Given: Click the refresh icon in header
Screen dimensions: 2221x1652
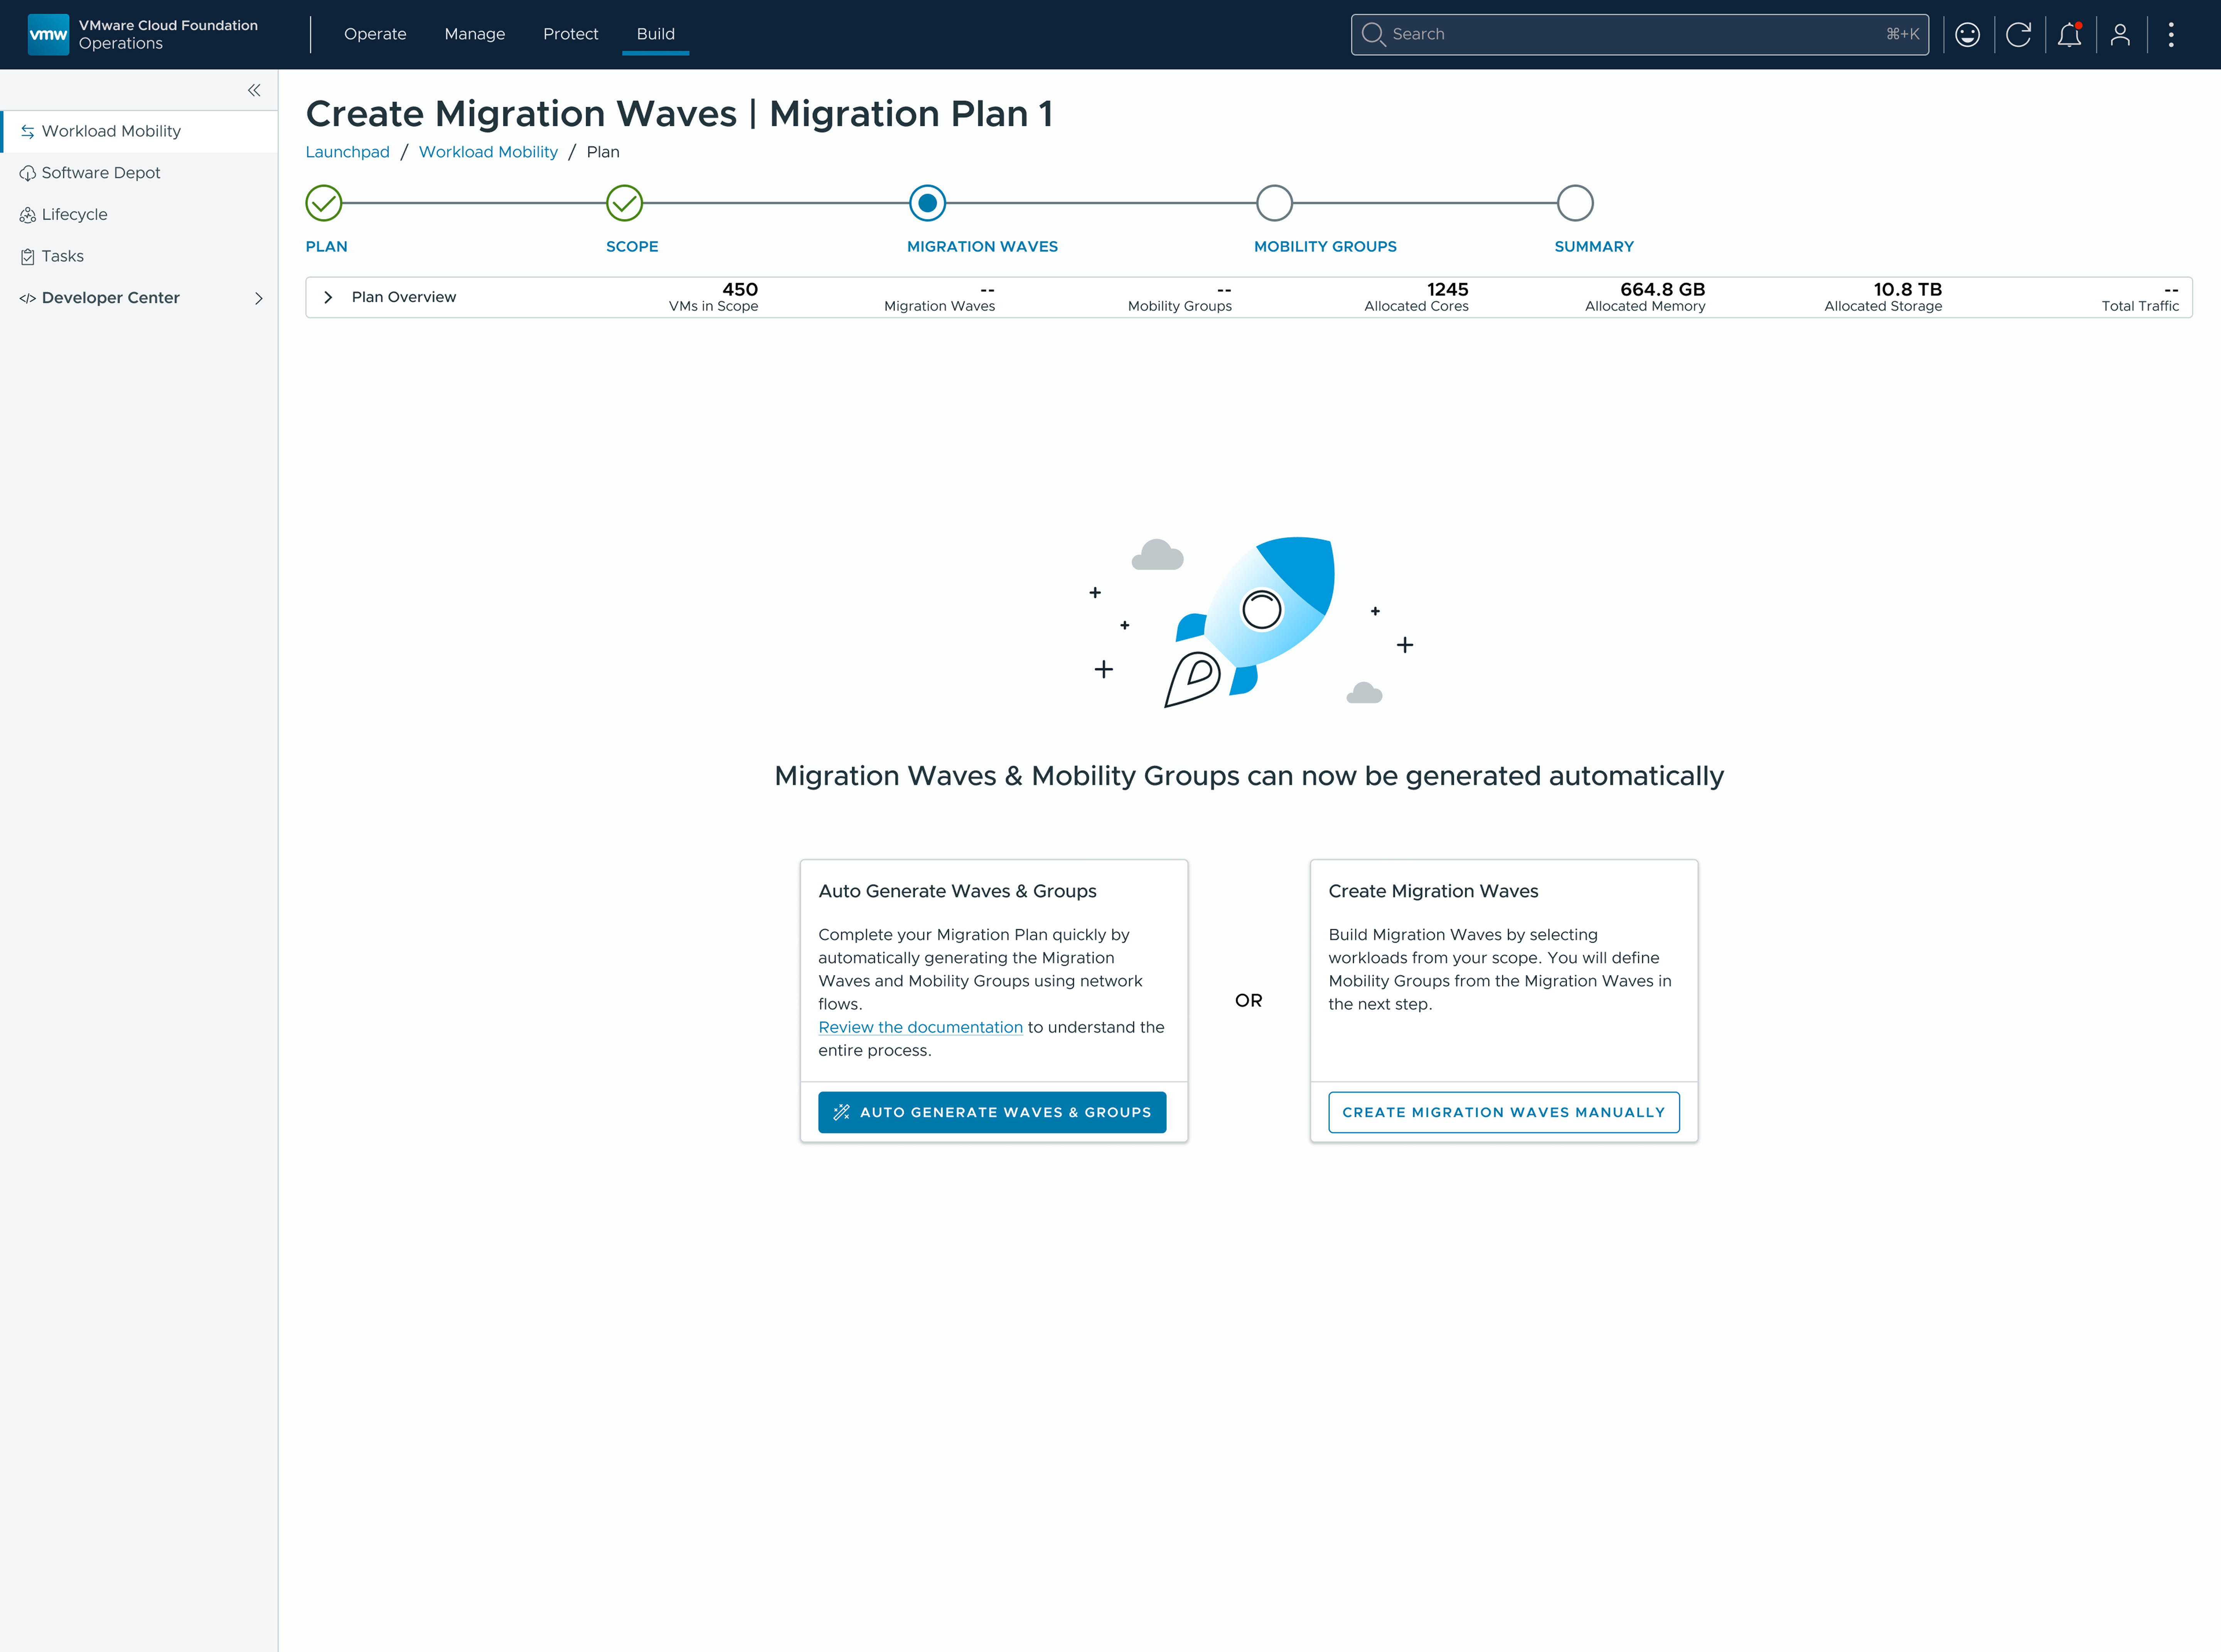Looking at the screenshot, I should pos(2018,35).
